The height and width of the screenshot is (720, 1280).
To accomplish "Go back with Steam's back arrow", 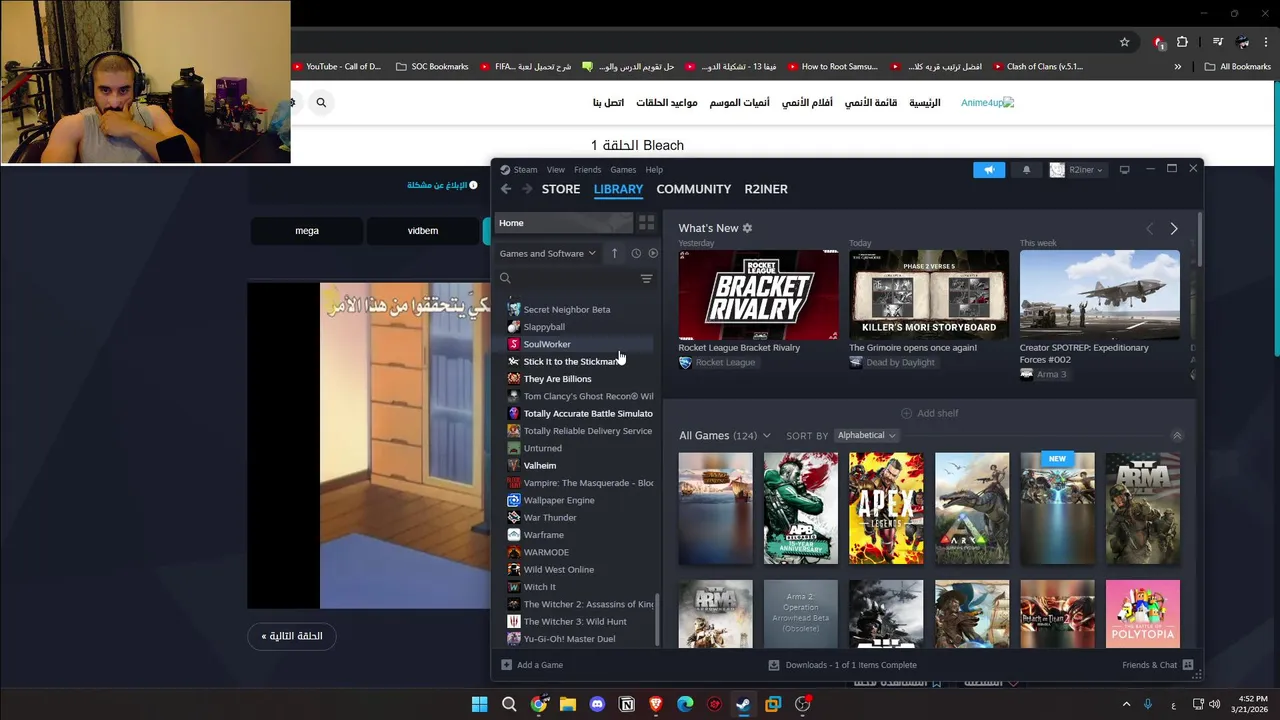I will (x=506, y=189).
